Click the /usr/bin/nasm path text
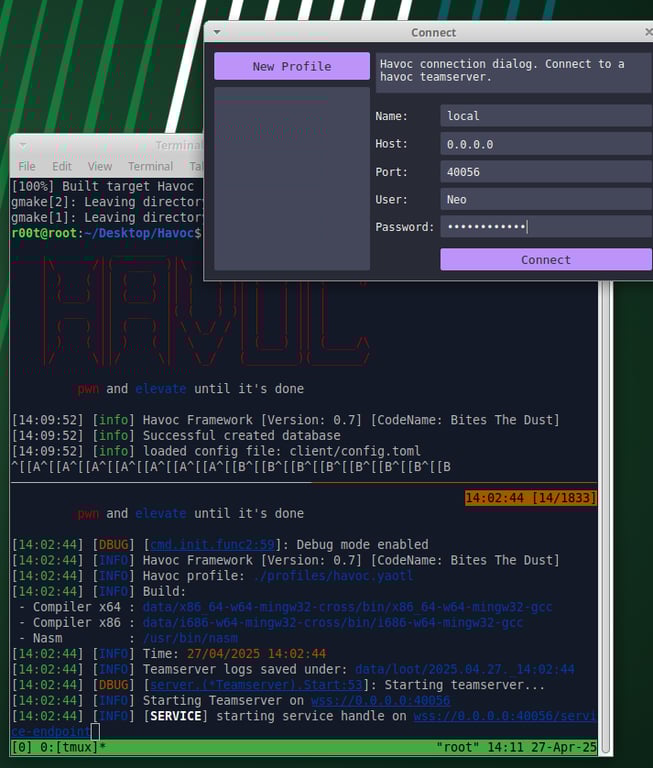Image resolution: width=653 pixels, height=768 pixels. coord(190,638)
